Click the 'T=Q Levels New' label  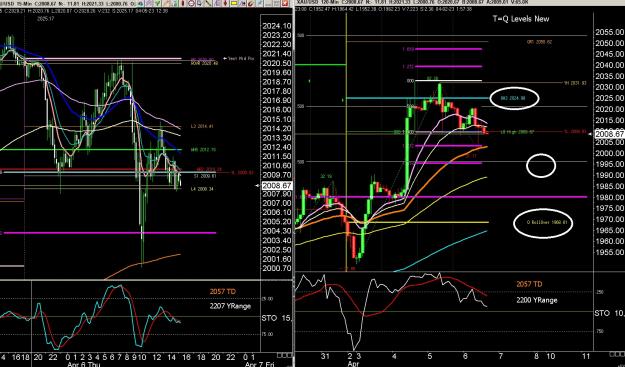point(521,19)
